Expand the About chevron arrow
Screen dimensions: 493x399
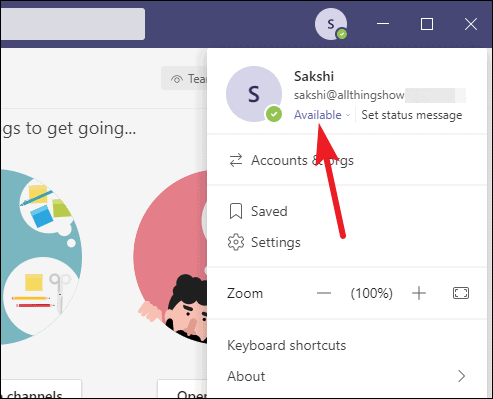tap(462, 376)
